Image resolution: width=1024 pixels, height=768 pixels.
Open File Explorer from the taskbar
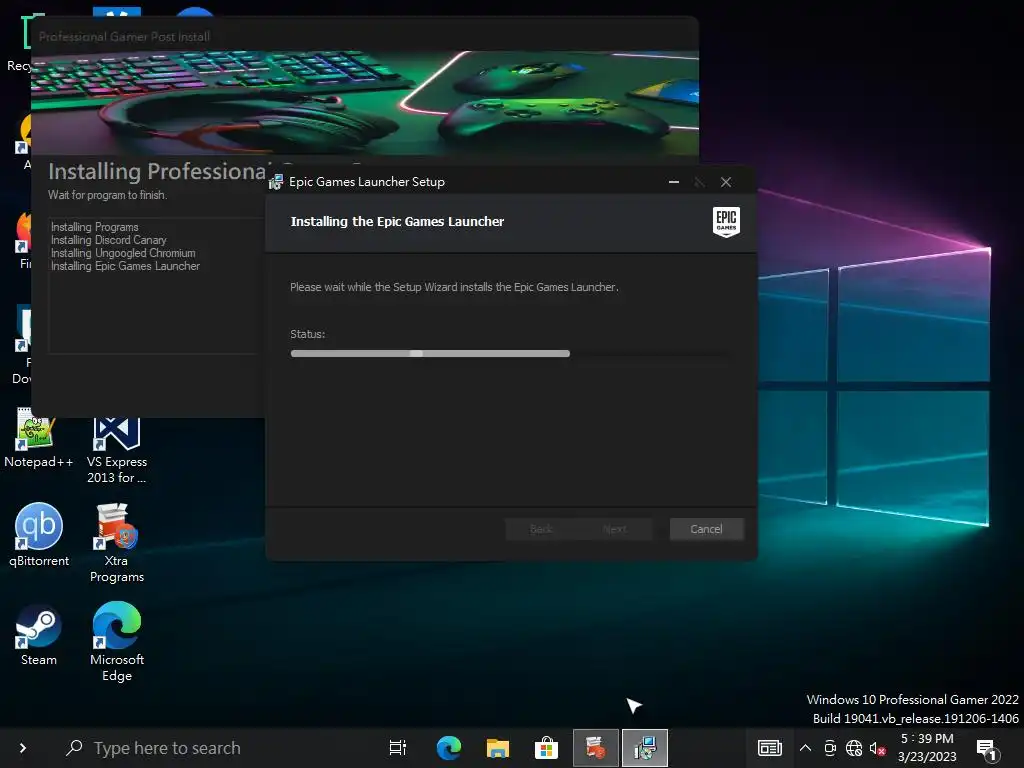498,748
